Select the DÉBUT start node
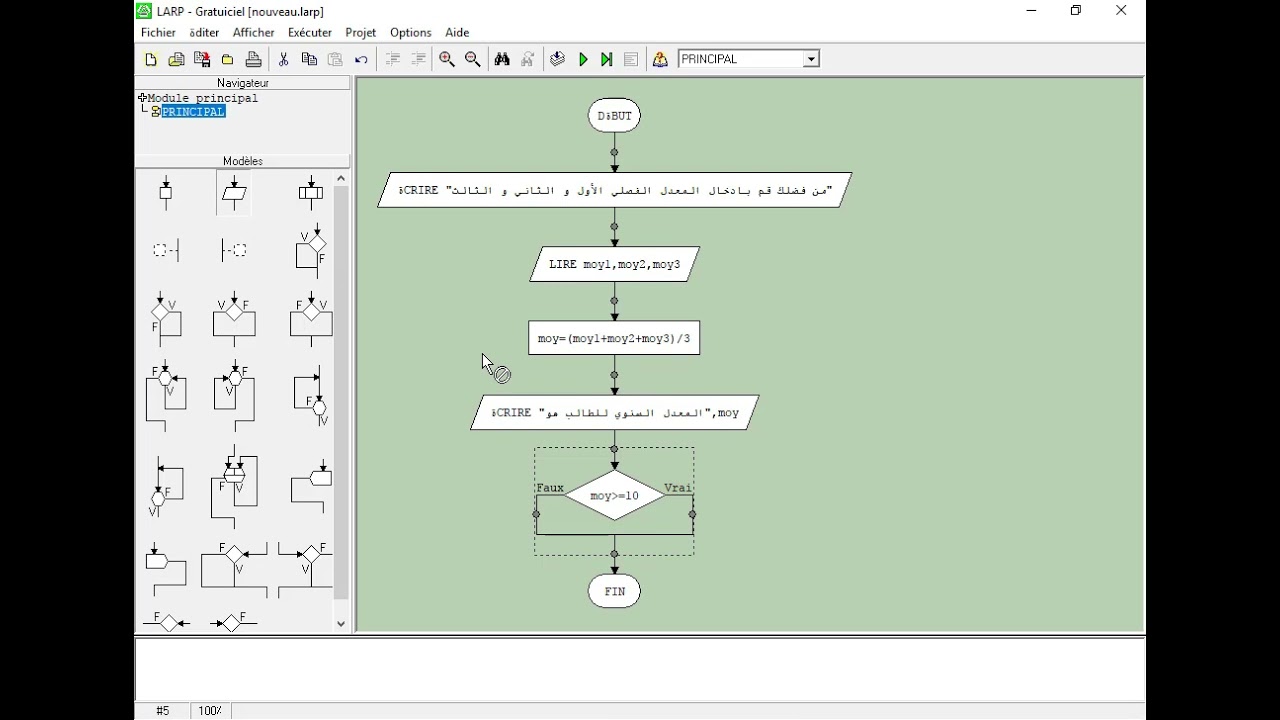 pyautogui.click(x=614, y=116)
